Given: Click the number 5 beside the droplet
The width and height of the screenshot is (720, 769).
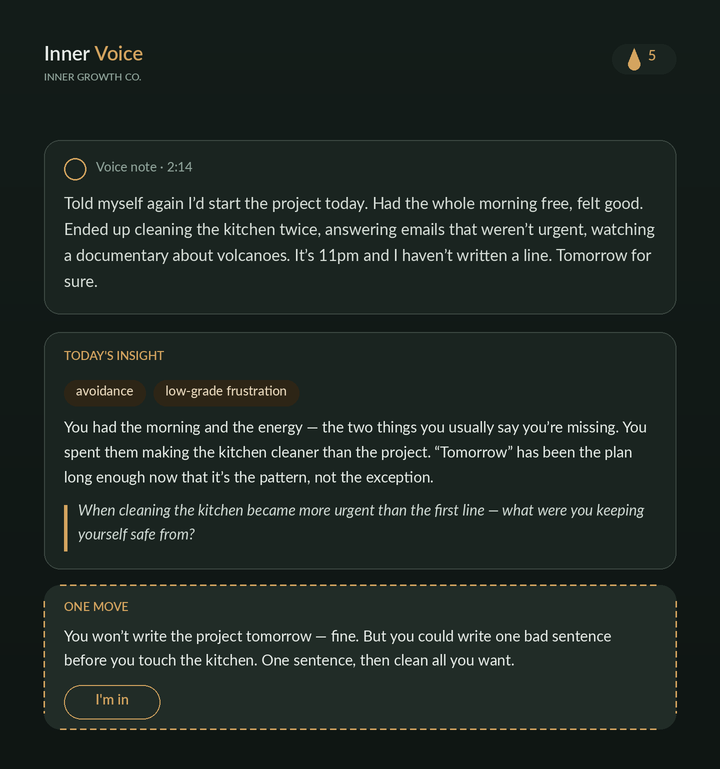Looking at the screenshot, I should pos(652,56).
